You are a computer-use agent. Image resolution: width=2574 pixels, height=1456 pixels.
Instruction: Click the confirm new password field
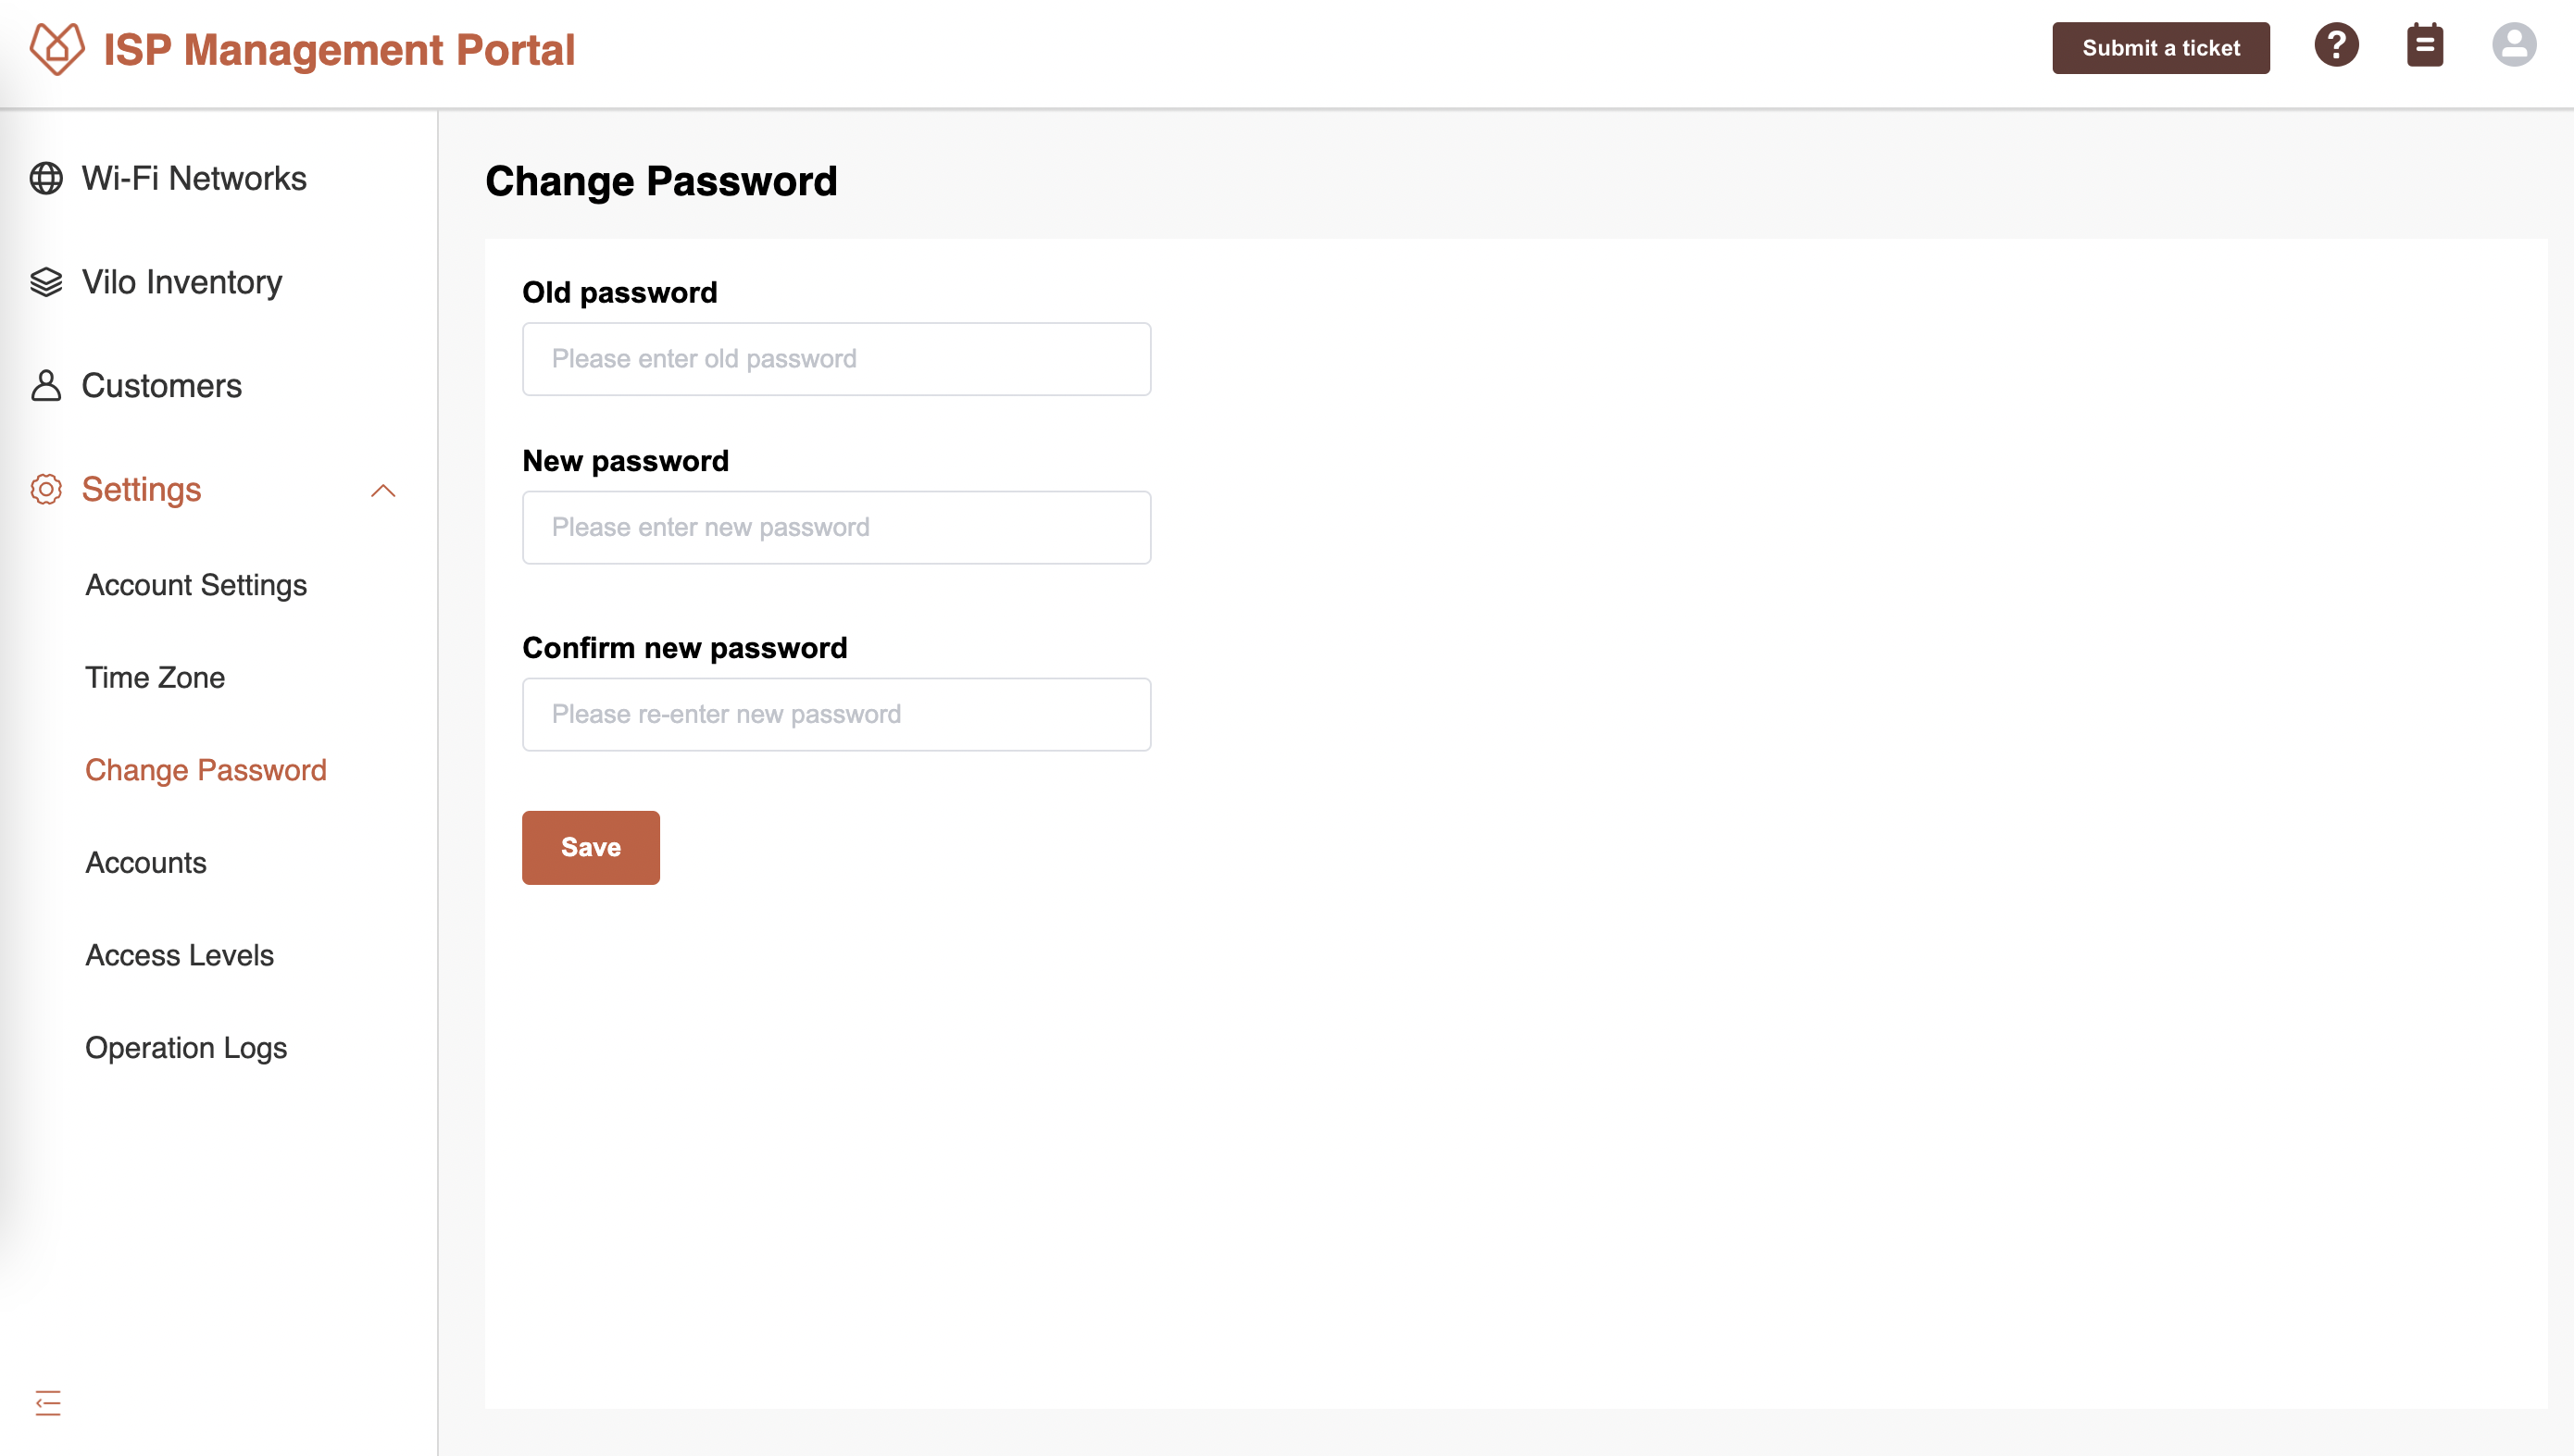(836, 713)
